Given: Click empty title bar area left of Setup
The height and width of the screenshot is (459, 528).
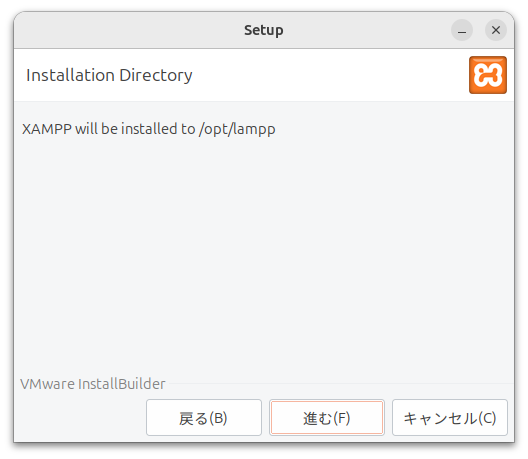Looking at the screenshot, I should pyautogui.click(x=128, y=30).
